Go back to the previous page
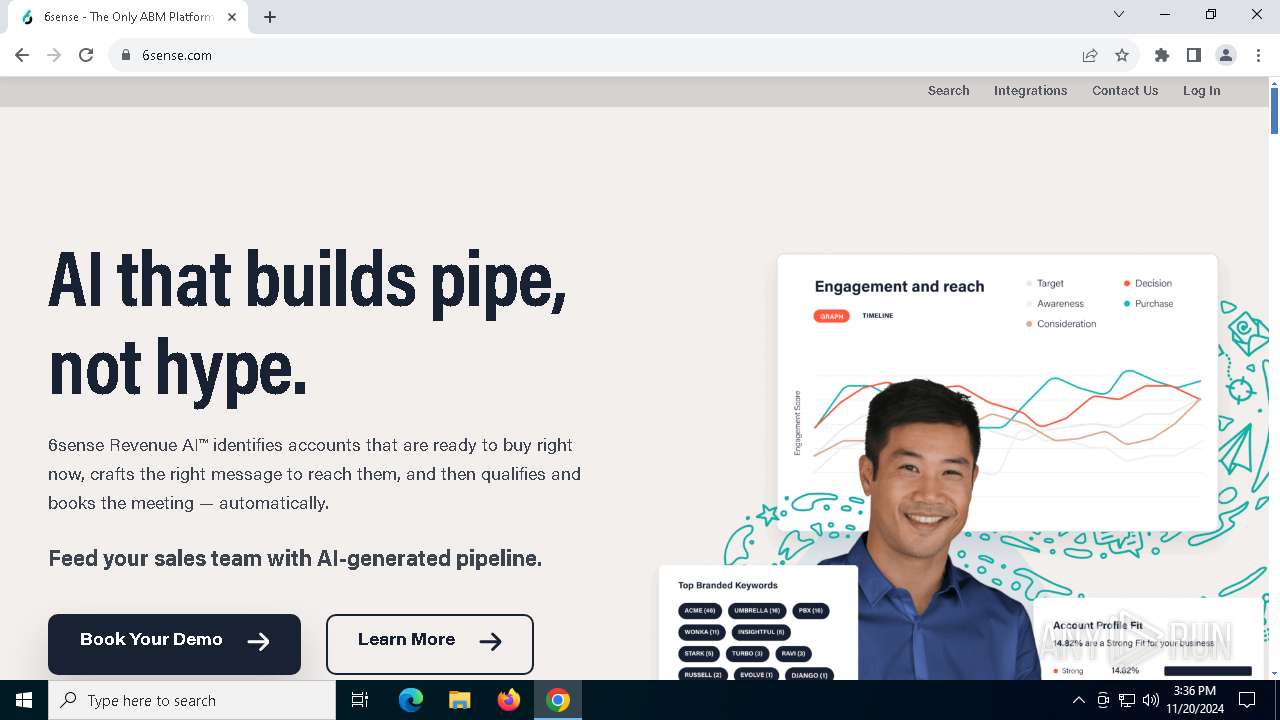The width and height of the screenshot is (1280, 720). 22,55
